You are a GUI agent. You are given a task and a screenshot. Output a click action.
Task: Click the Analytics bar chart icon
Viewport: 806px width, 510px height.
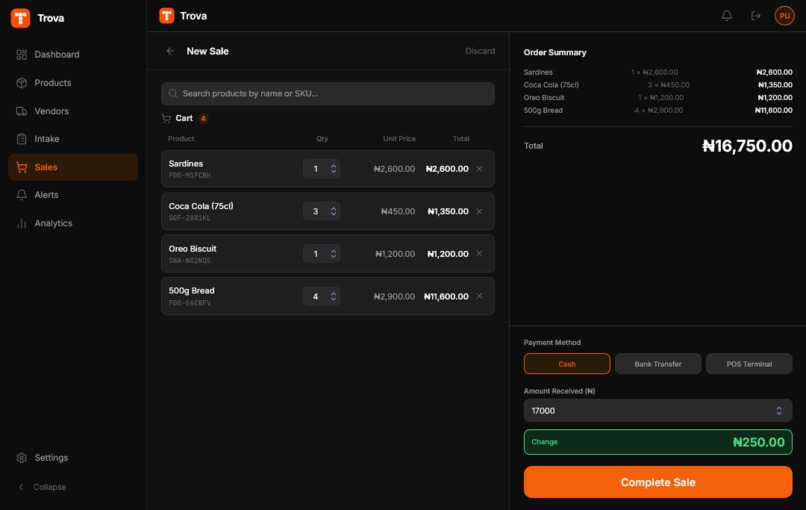[22, 223]
